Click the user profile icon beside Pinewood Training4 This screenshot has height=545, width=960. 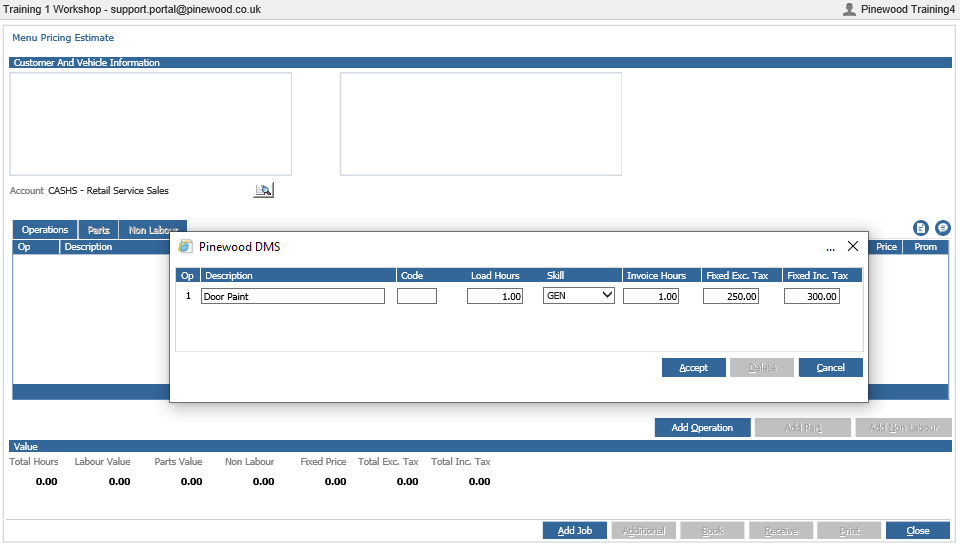pyautogui.click(x=849, y=9)
